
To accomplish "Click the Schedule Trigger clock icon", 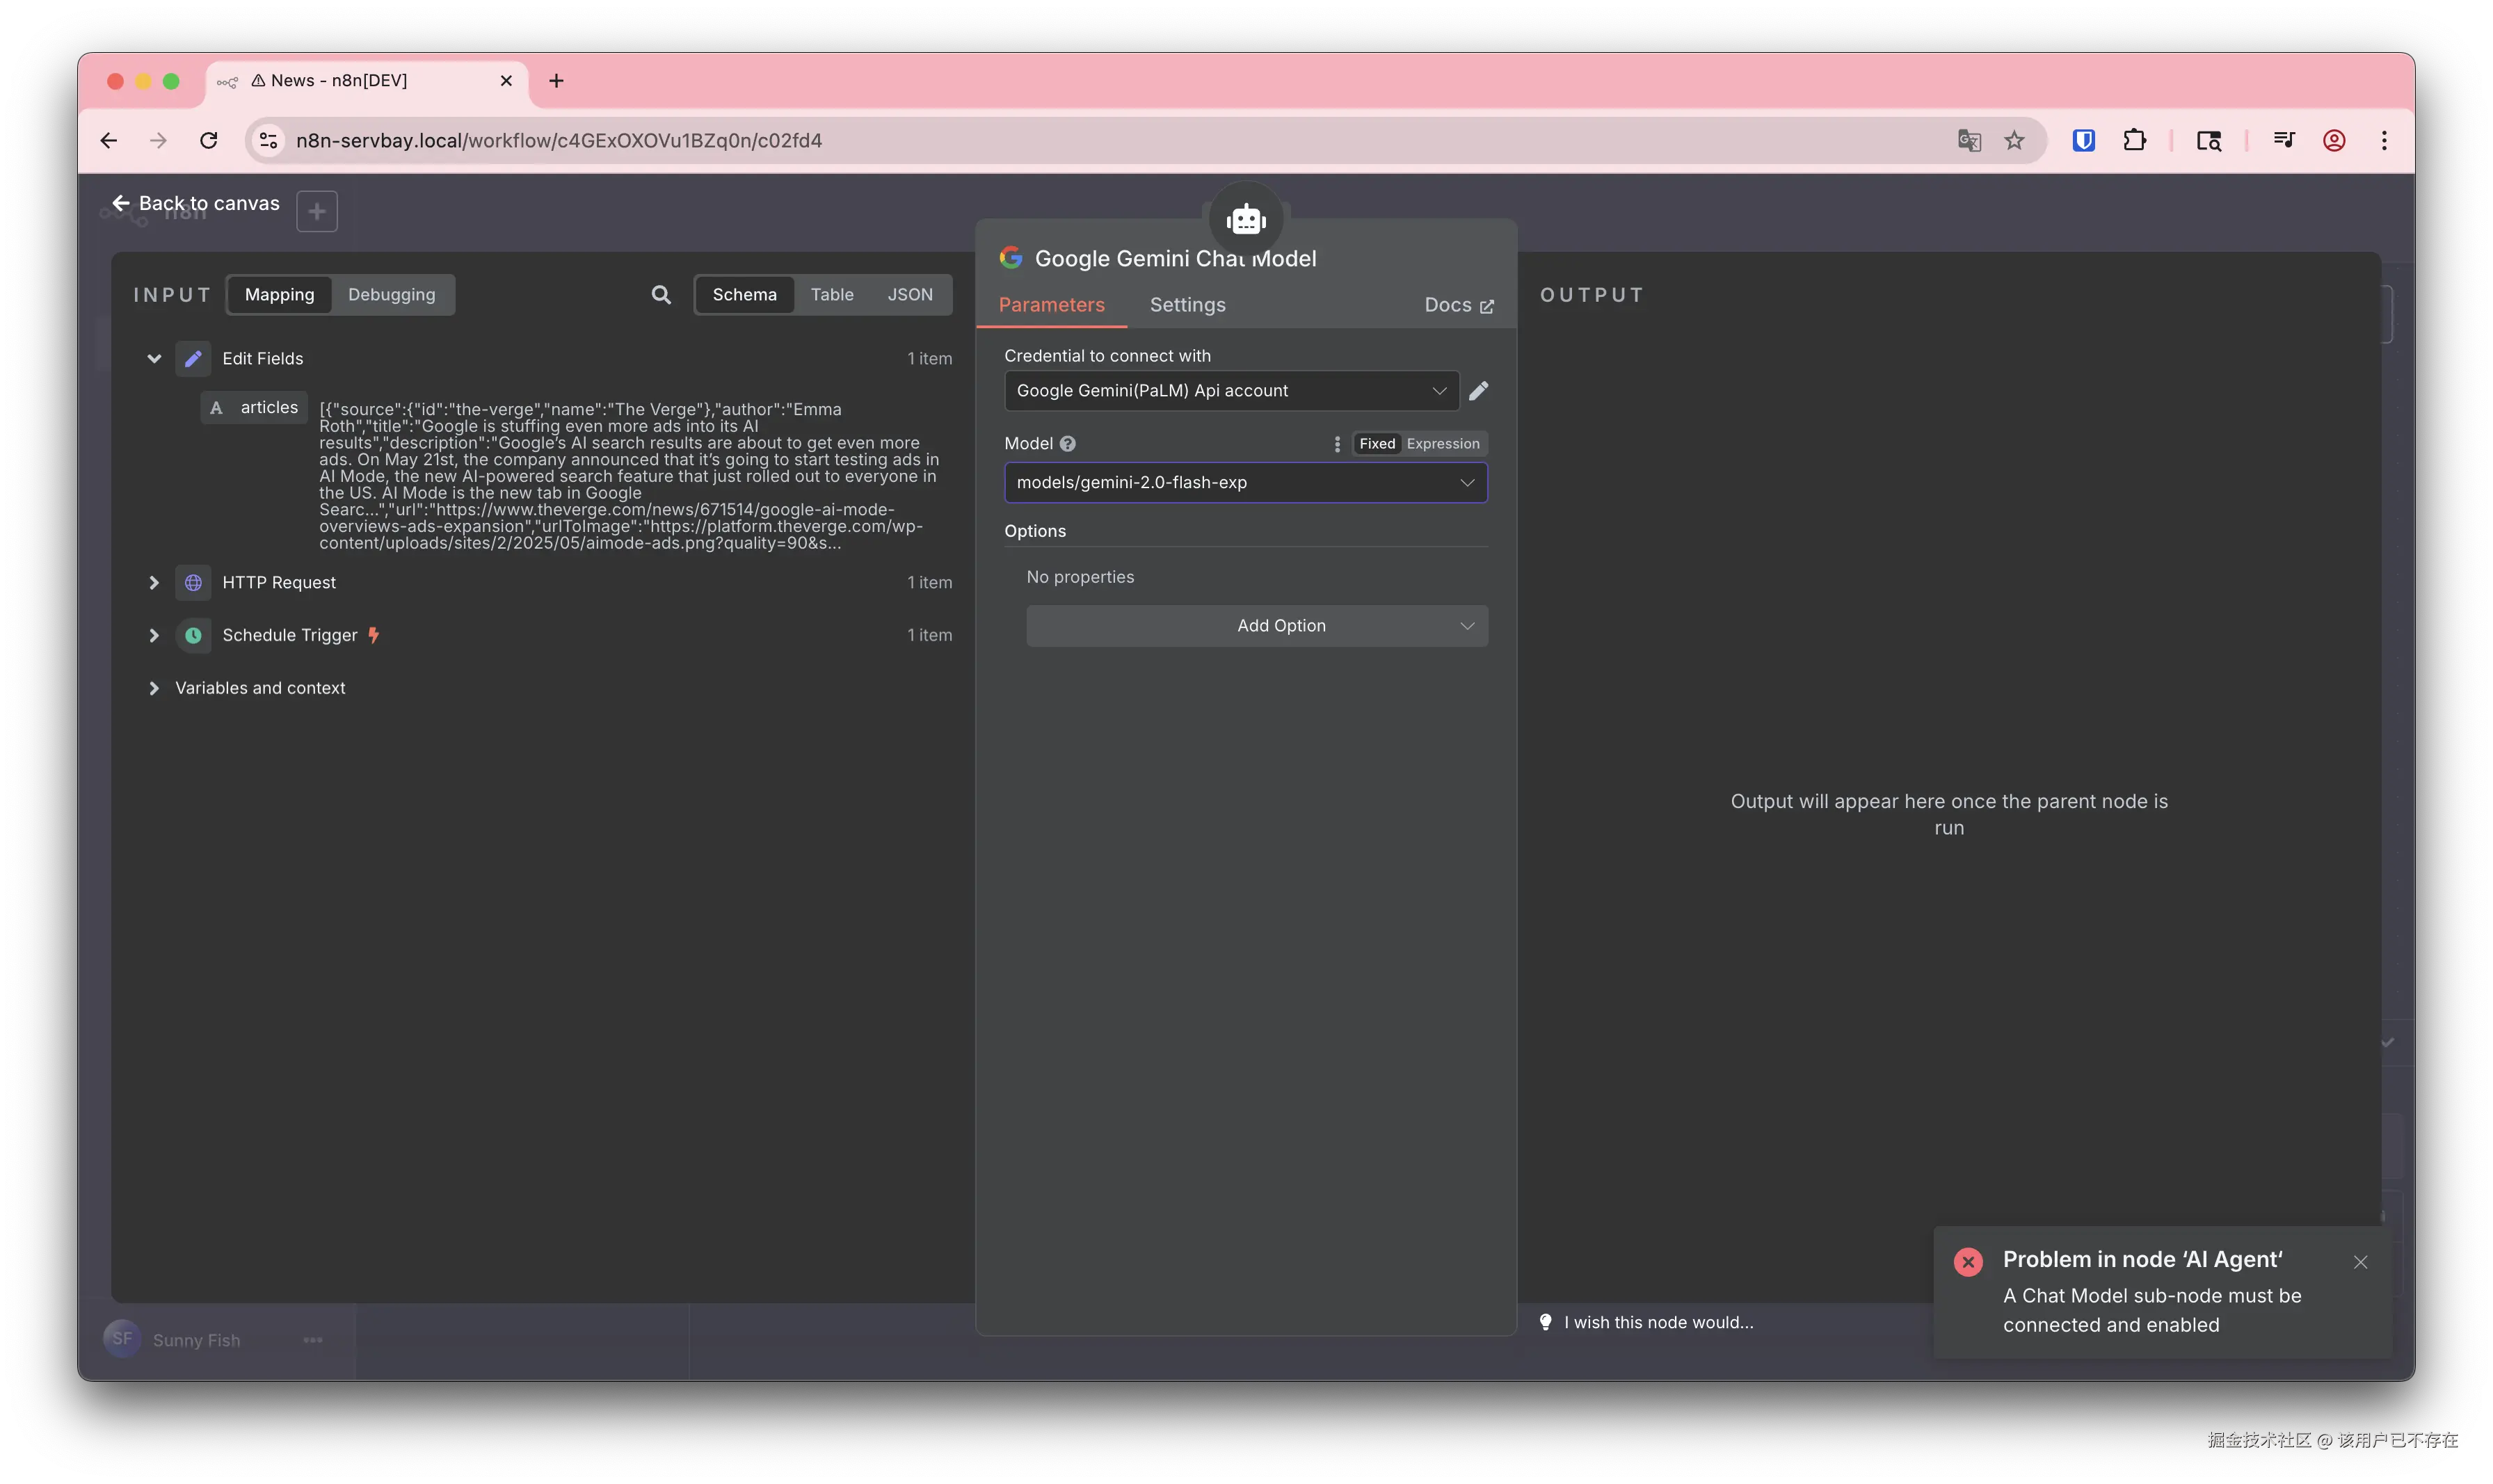I will 193,635.
